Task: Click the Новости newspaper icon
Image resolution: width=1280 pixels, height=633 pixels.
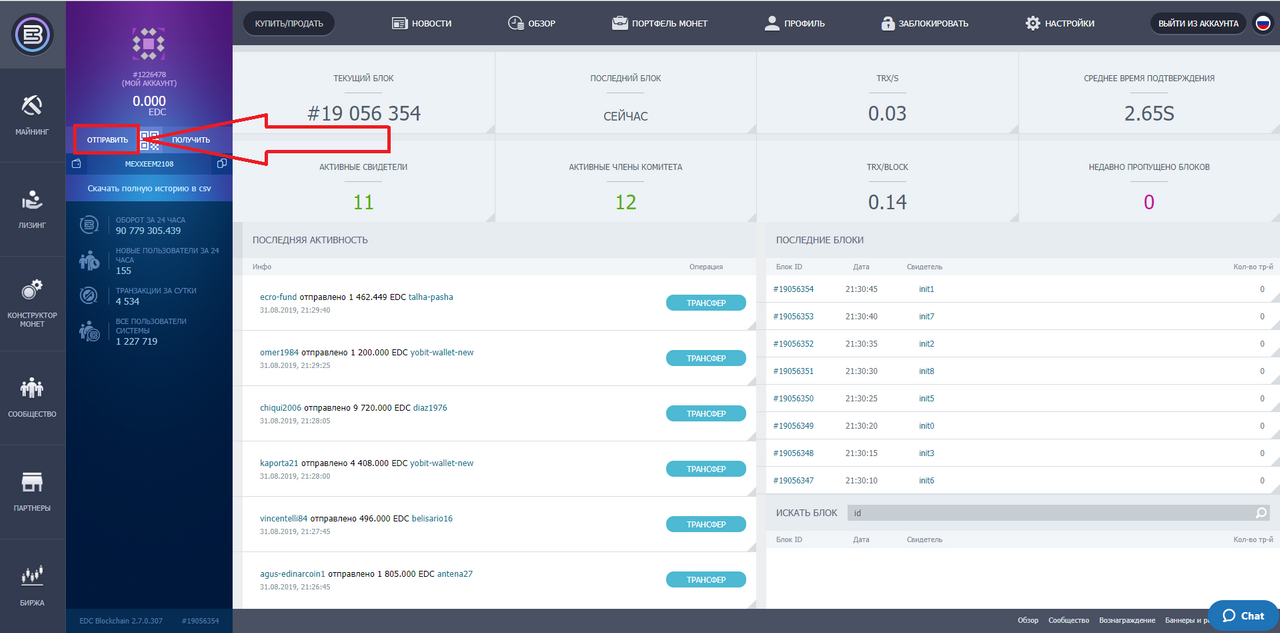Action: [x=399, y=23]
